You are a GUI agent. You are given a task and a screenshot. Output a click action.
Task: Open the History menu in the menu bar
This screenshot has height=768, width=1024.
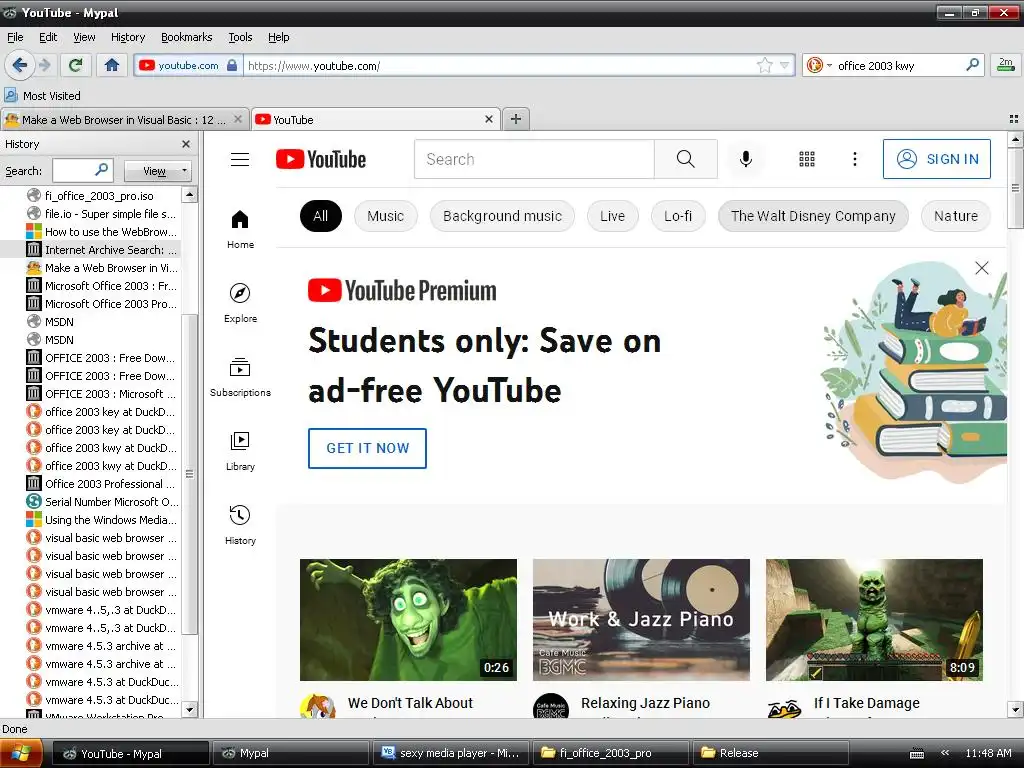[127, 37]
